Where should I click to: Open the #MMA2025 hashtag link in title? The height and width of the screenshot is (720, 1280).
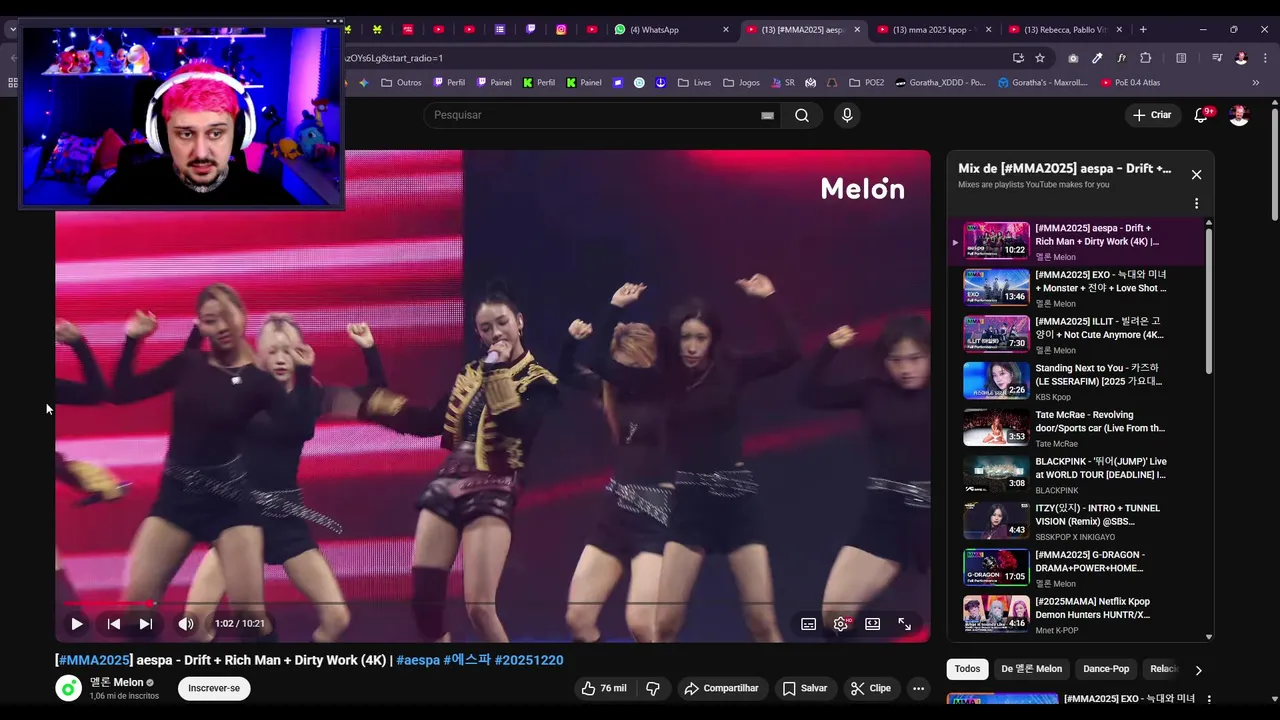pos(95,660)
